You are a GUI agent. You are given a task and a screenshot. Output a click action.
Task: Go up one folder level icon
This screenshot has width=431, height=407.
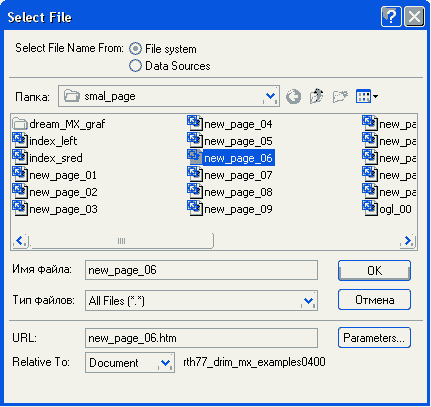point(316,97)
